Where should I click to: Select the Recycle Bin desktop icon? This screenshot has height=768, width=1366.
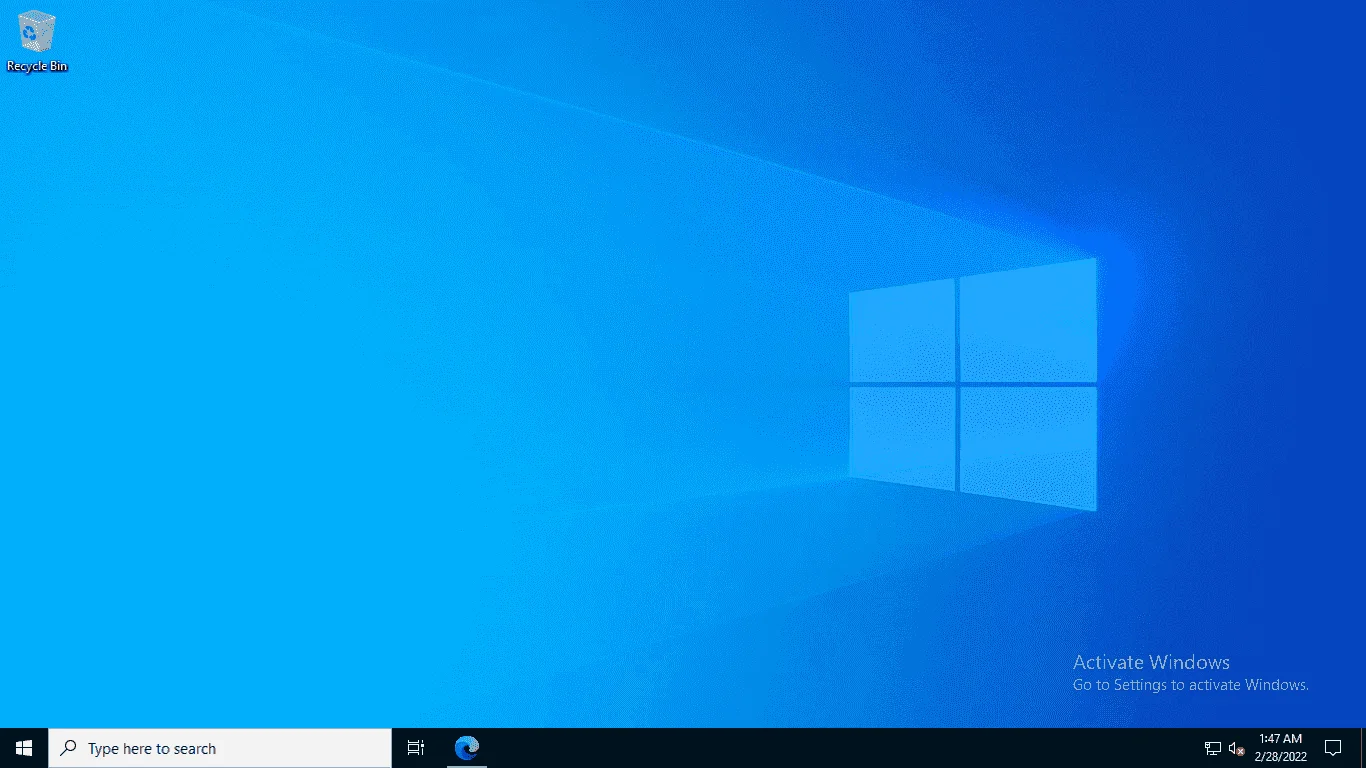click(x=37, y=41)
